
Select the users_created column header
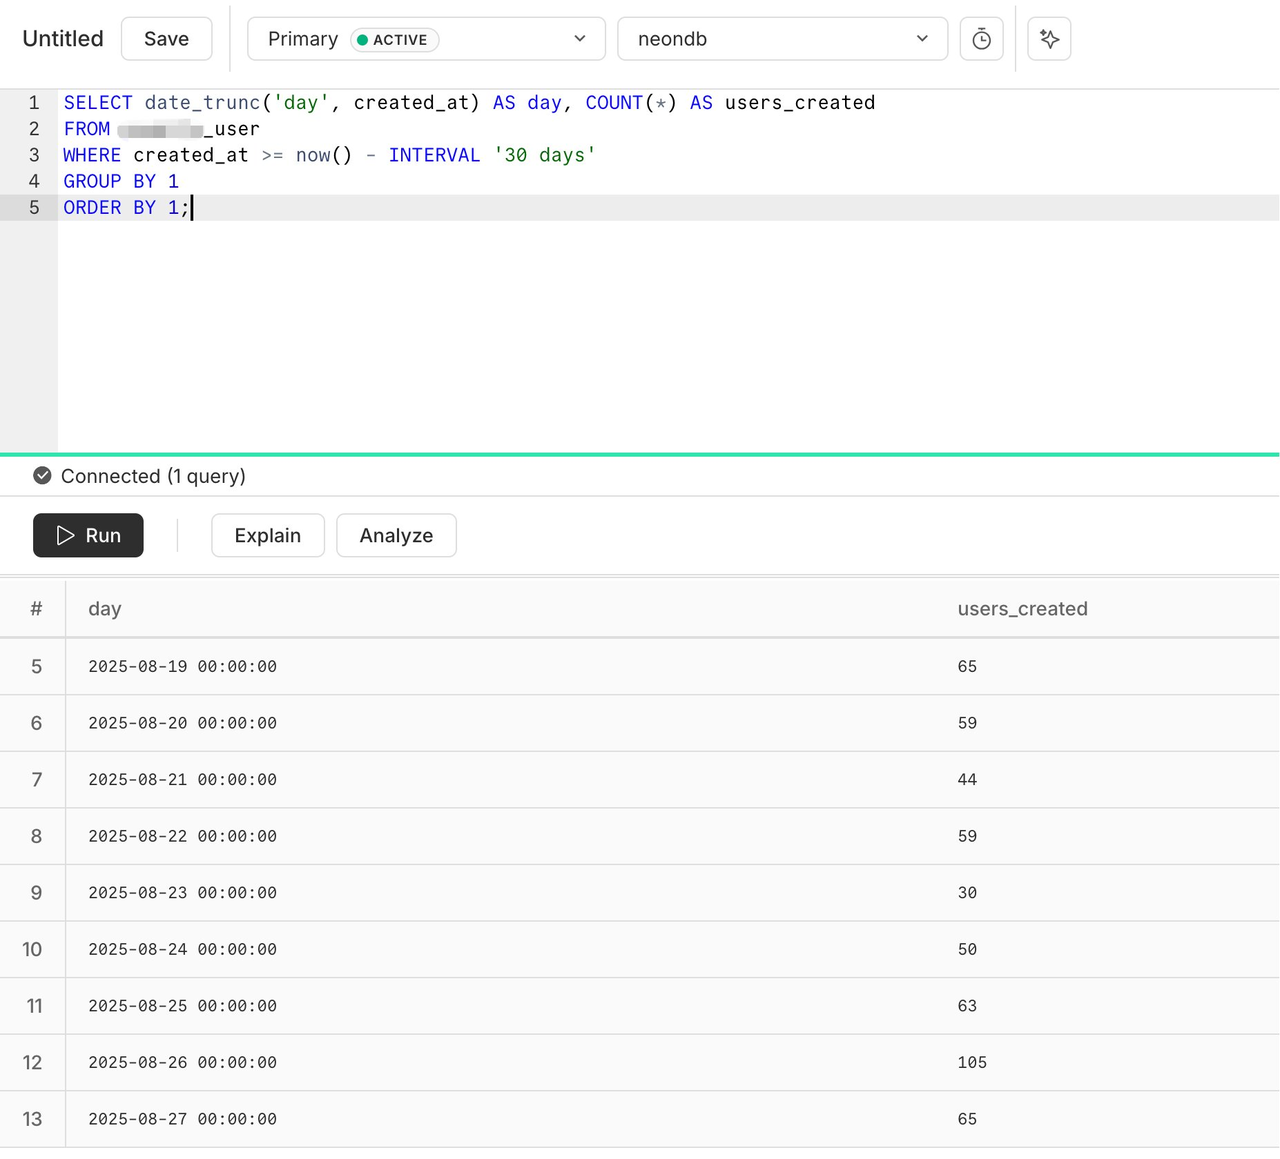1022,609
